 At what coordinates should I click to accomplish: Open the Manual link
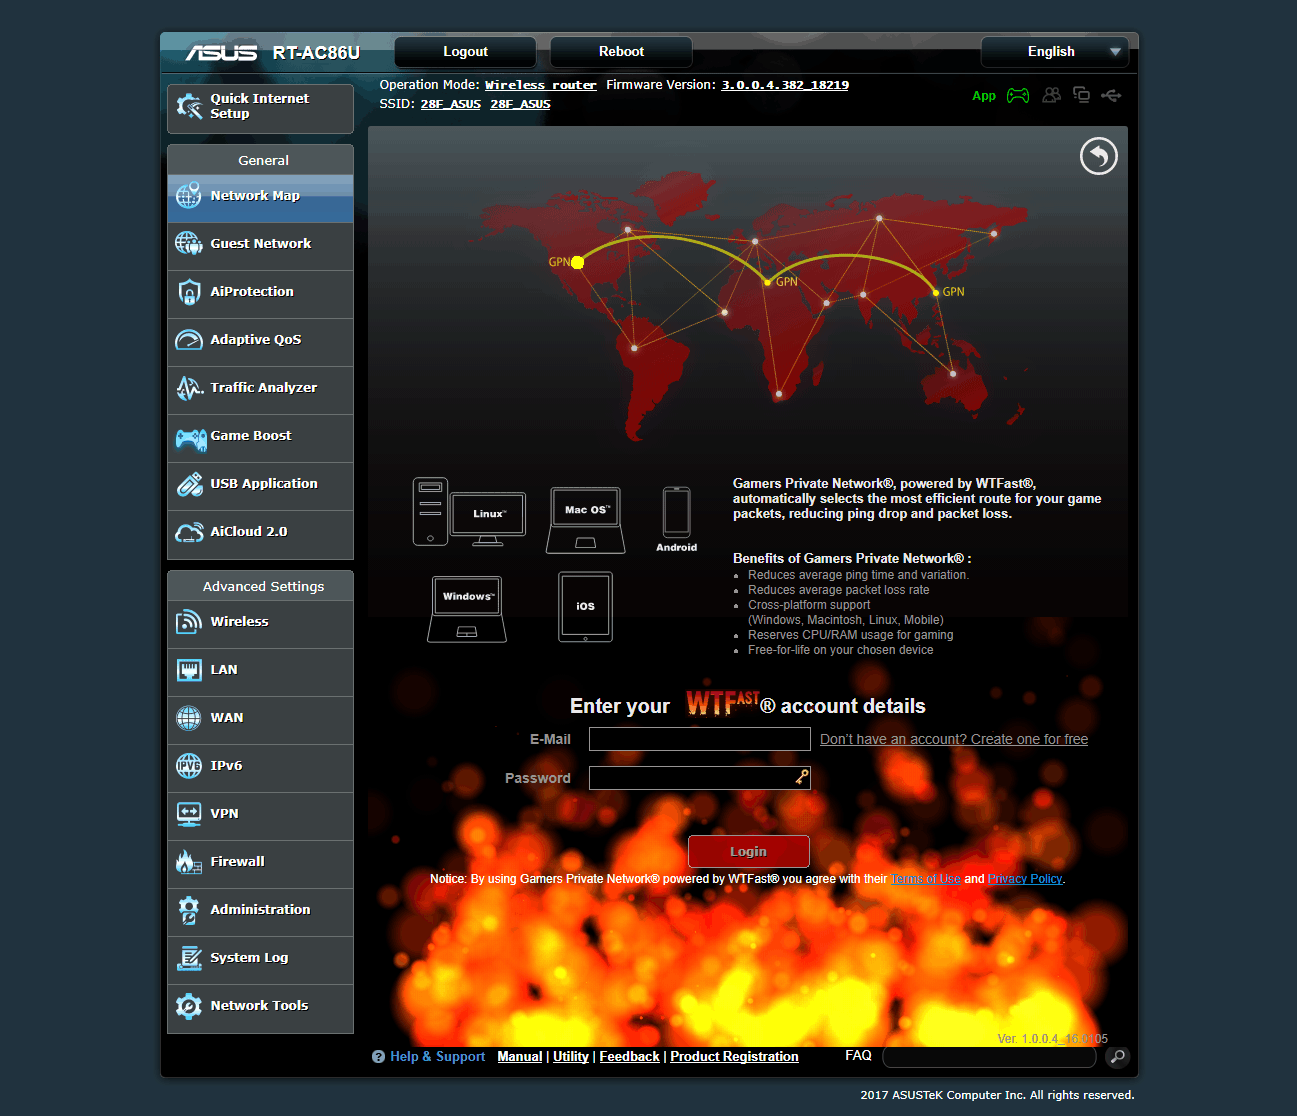coord(520,1057)
